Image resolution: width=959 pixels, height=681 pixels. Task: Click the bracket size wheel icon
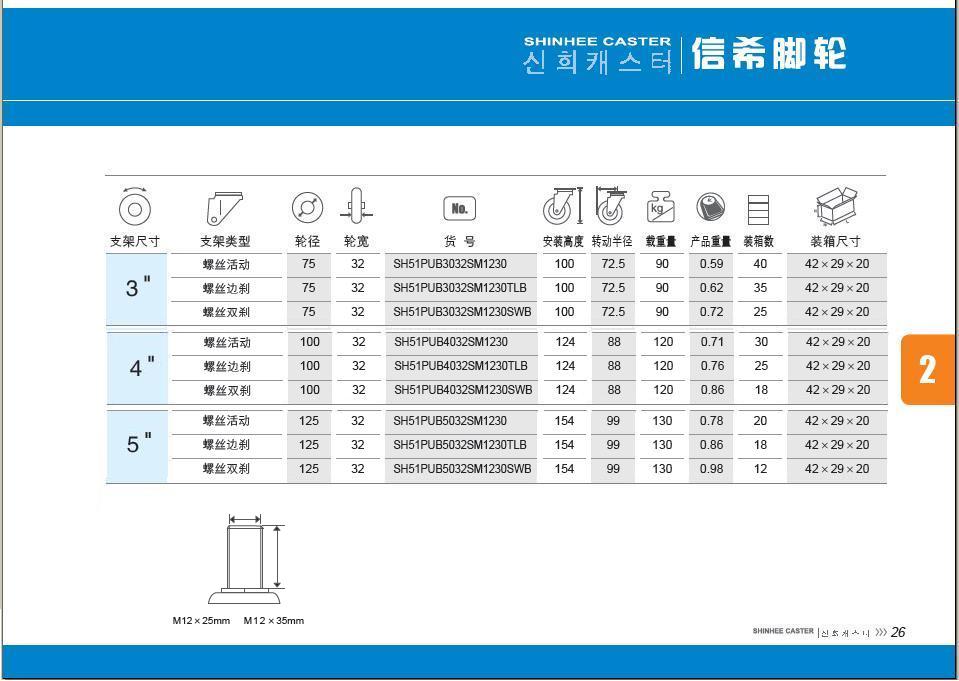click(x=134, y=207)
